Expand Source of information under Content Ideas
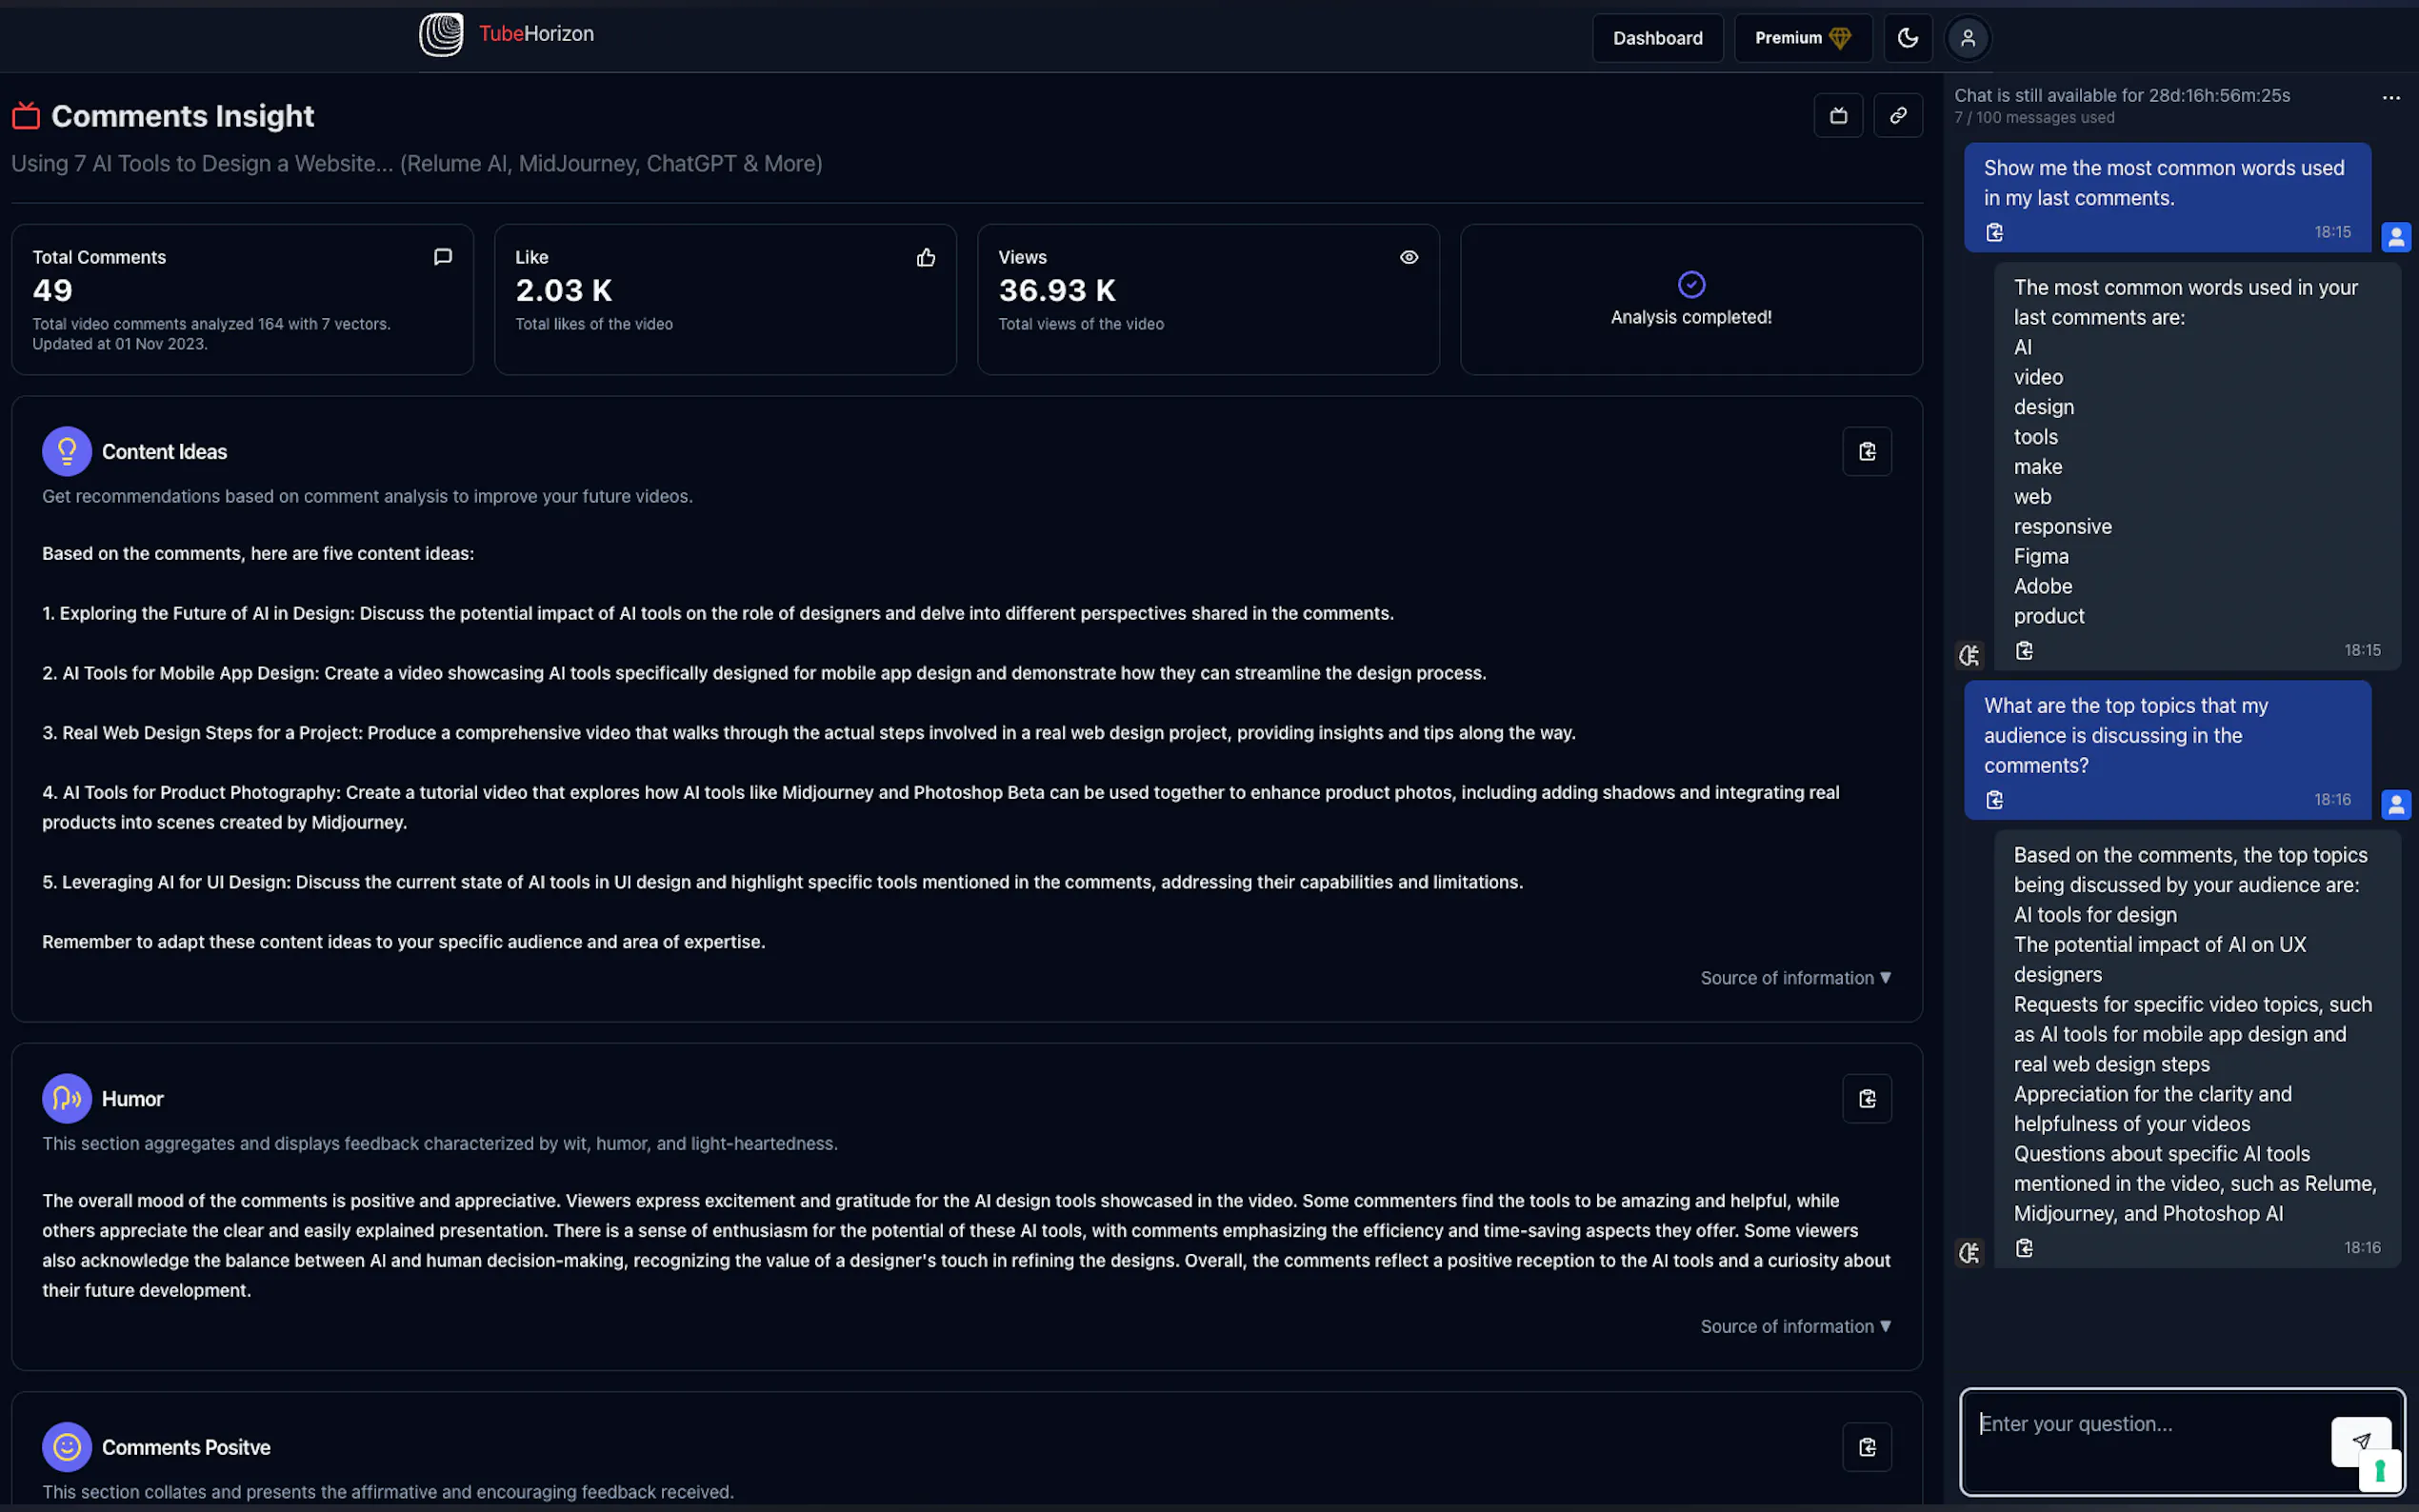2419x1512 pixels. [1795, 978]
